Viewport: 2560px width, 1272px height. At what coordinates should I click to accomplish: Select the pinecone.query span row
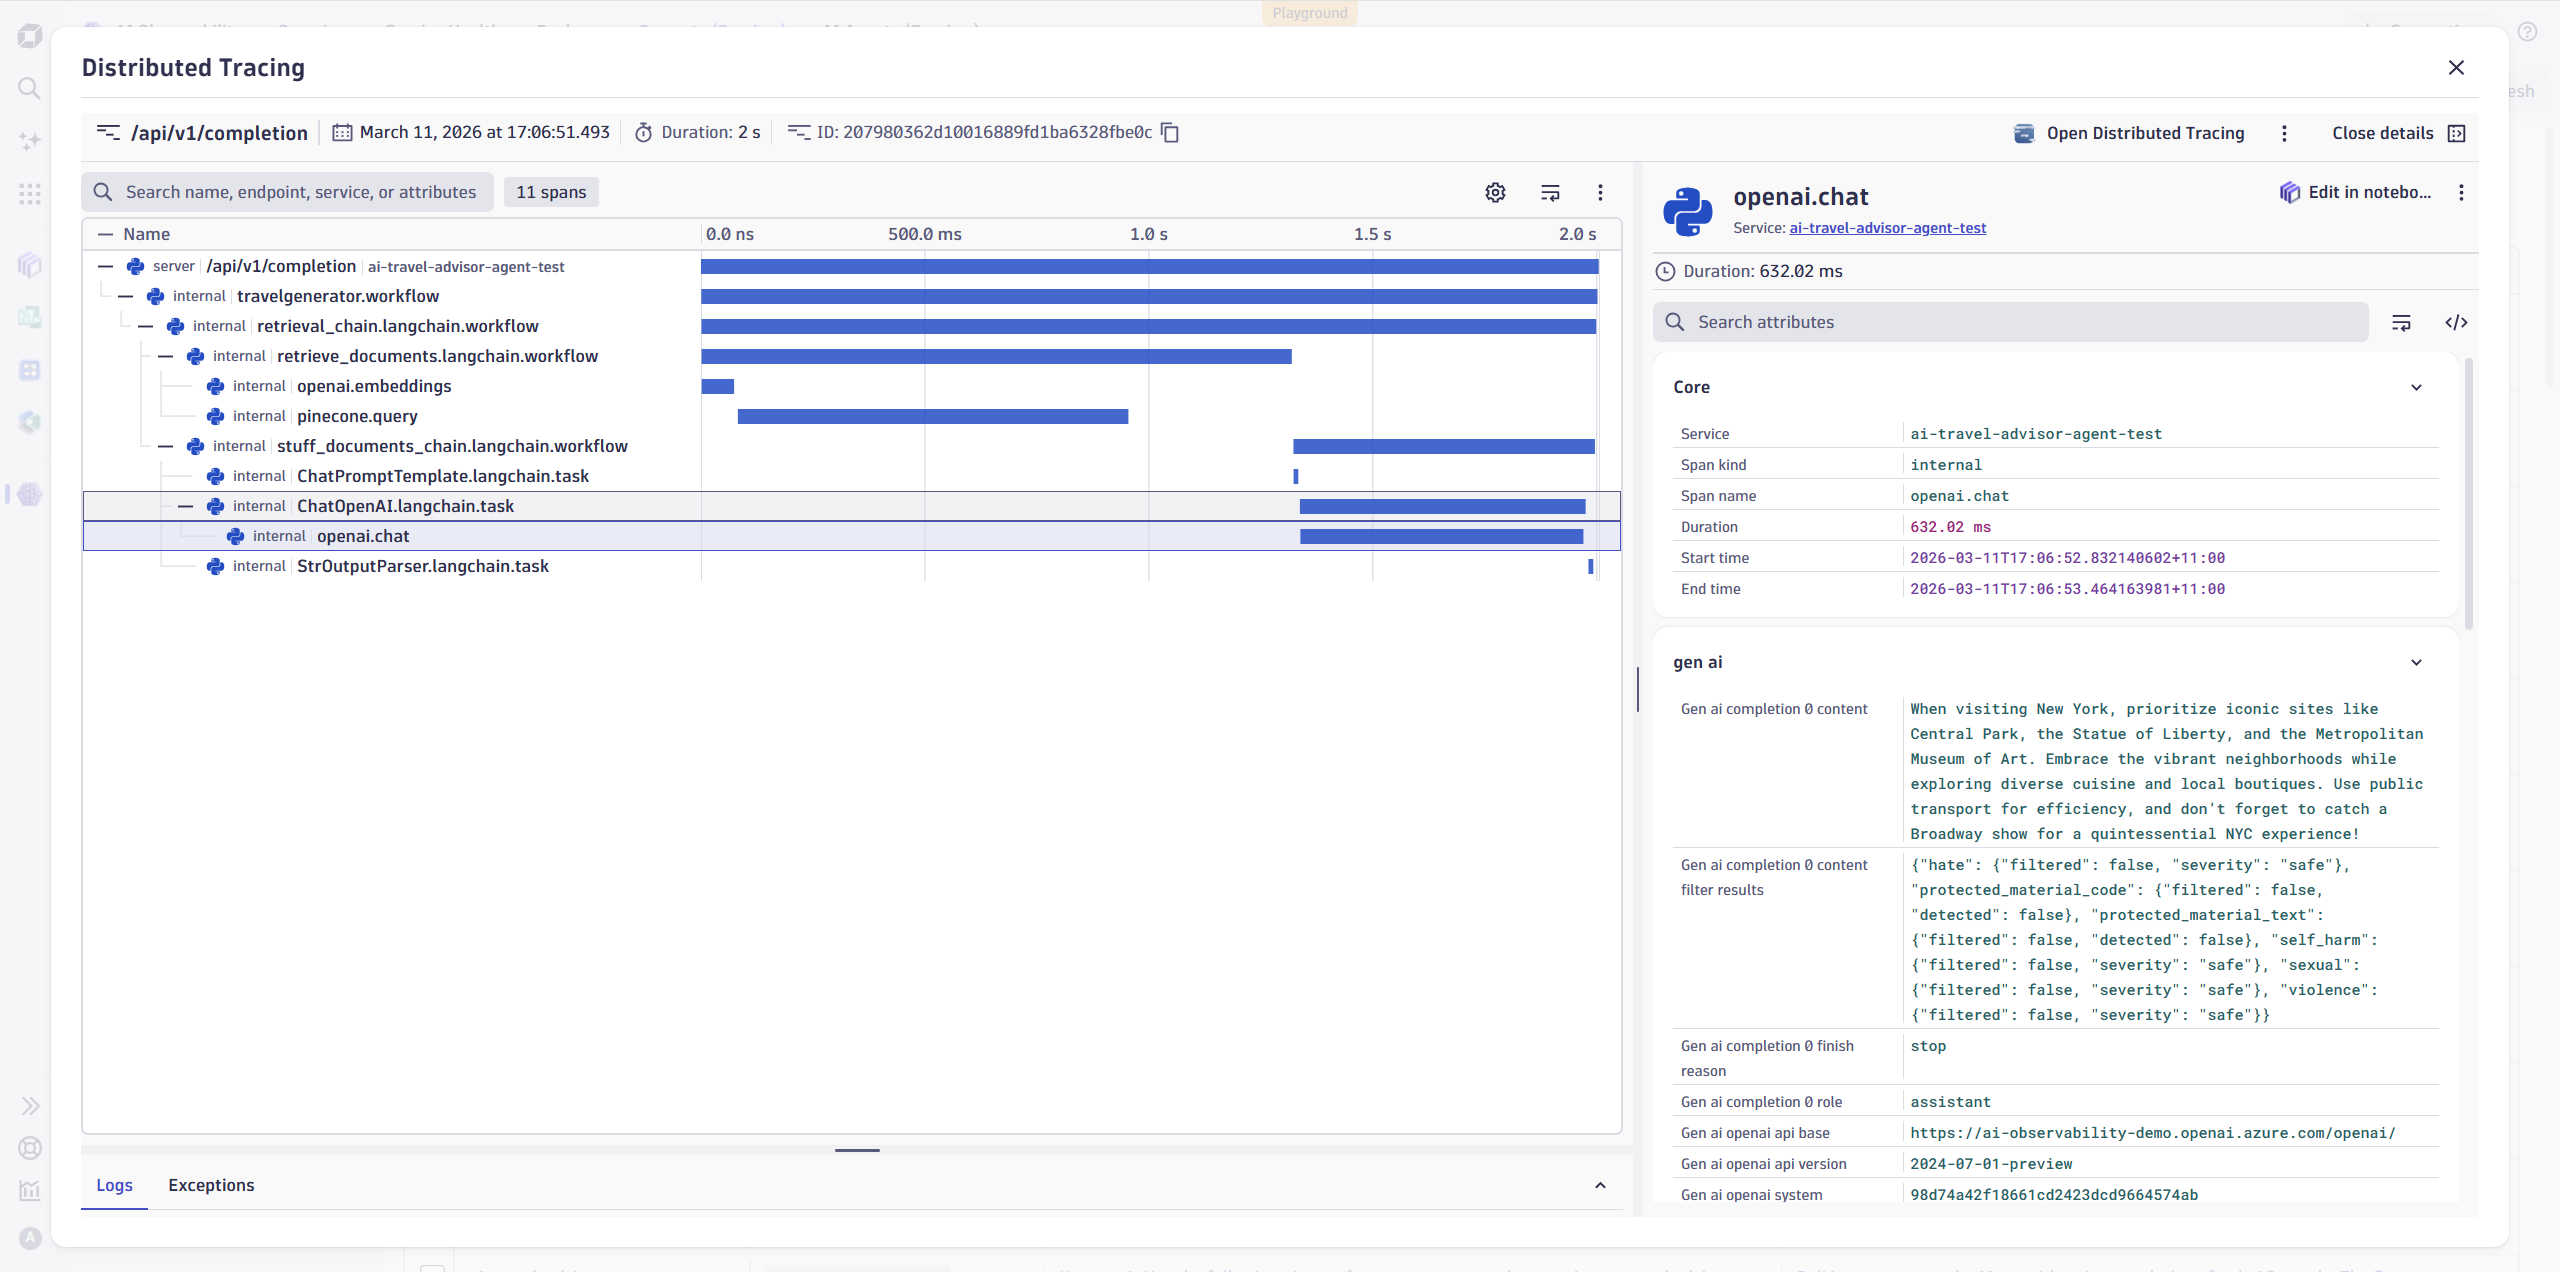pyautogui.click(x=851, y=416)
